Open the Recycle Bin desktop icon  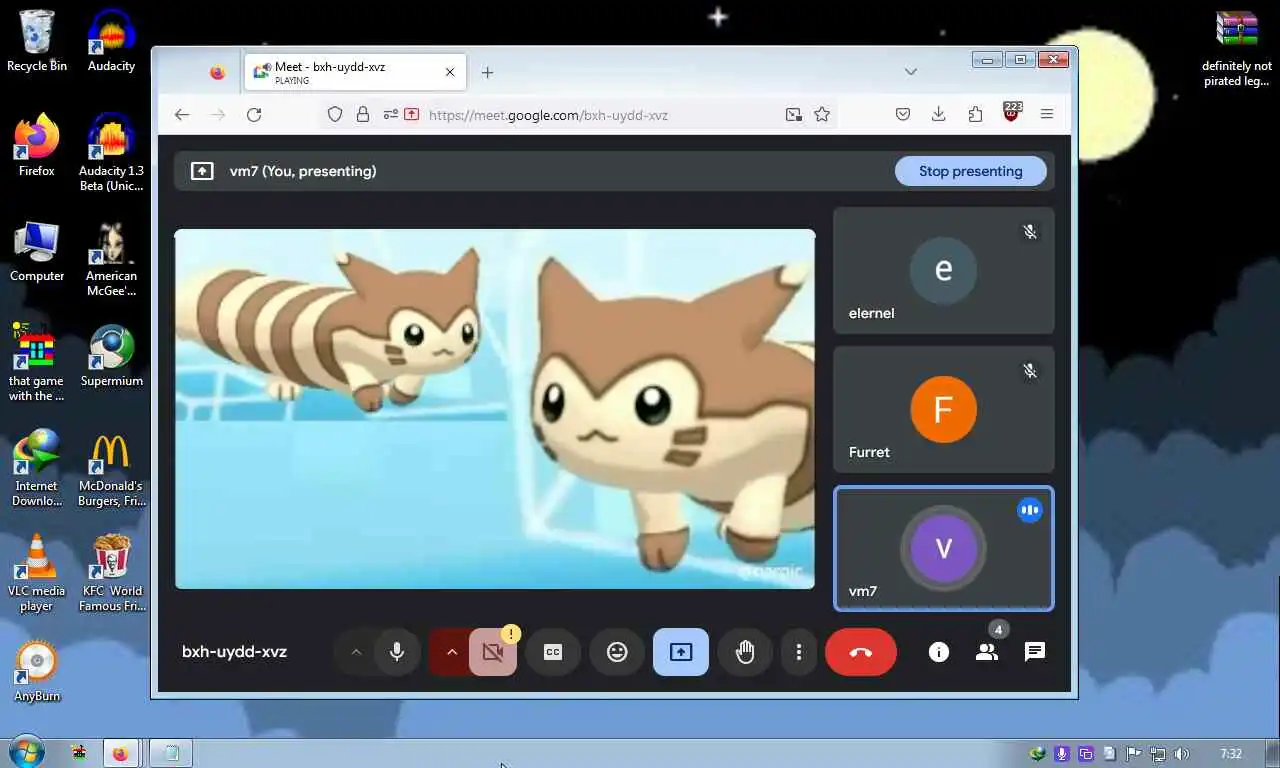(x=37, y=41)
